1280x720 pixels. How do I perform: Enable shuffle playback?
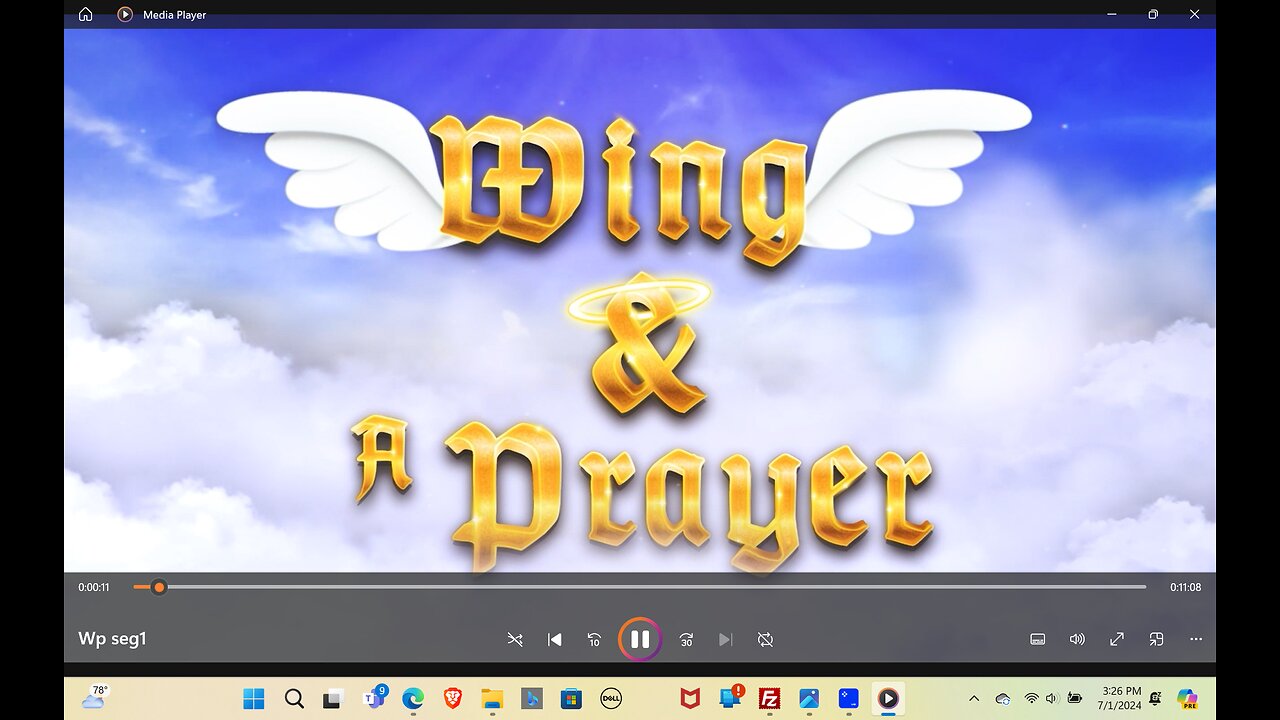[515, 639]
